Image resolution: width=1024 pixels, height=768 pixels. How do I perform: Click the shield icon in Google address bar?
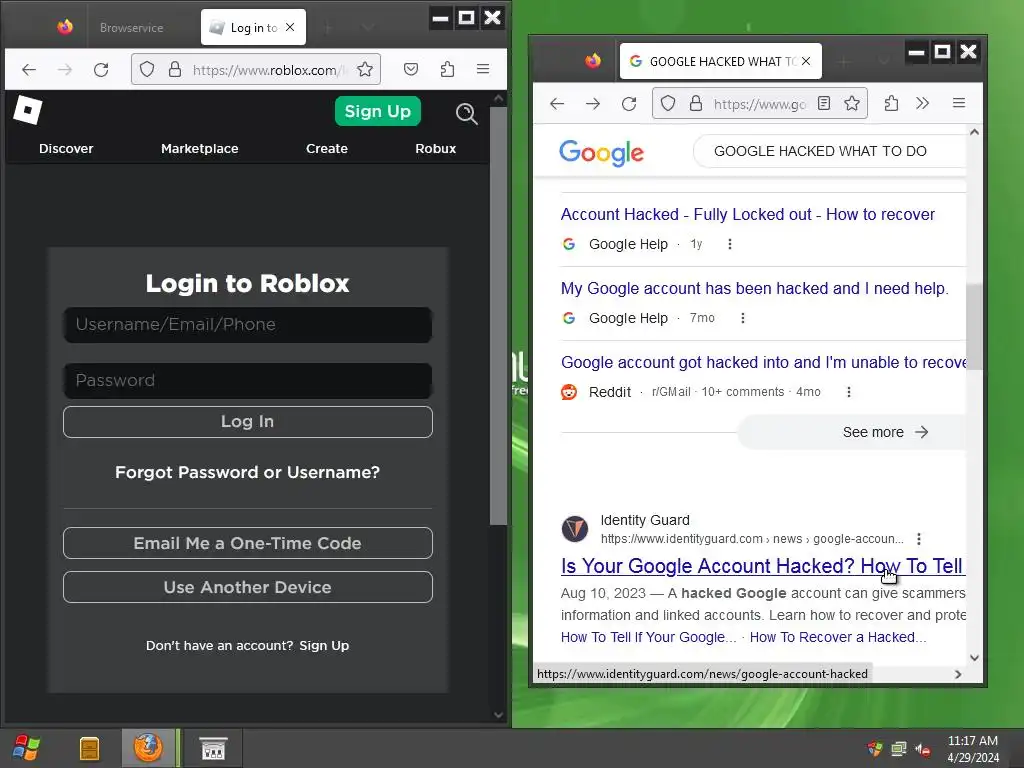coord(668,103)
